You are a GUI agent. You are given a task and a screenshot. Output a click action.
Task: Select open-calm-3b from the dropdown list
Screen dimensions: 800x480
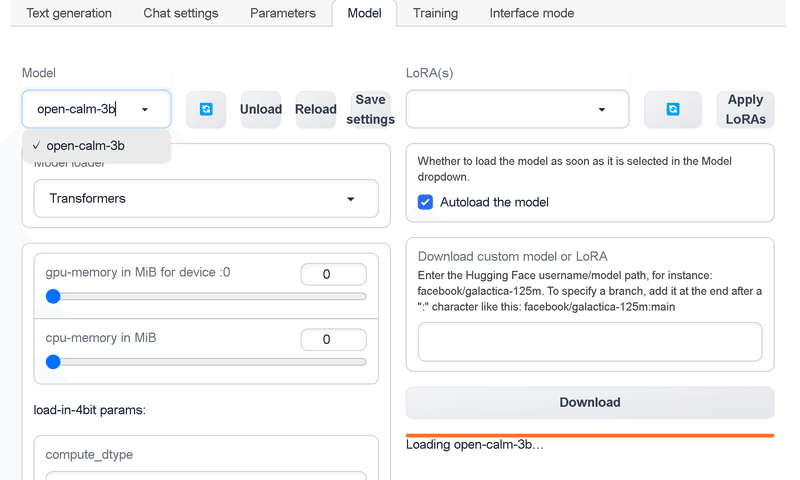click(96, 146)
